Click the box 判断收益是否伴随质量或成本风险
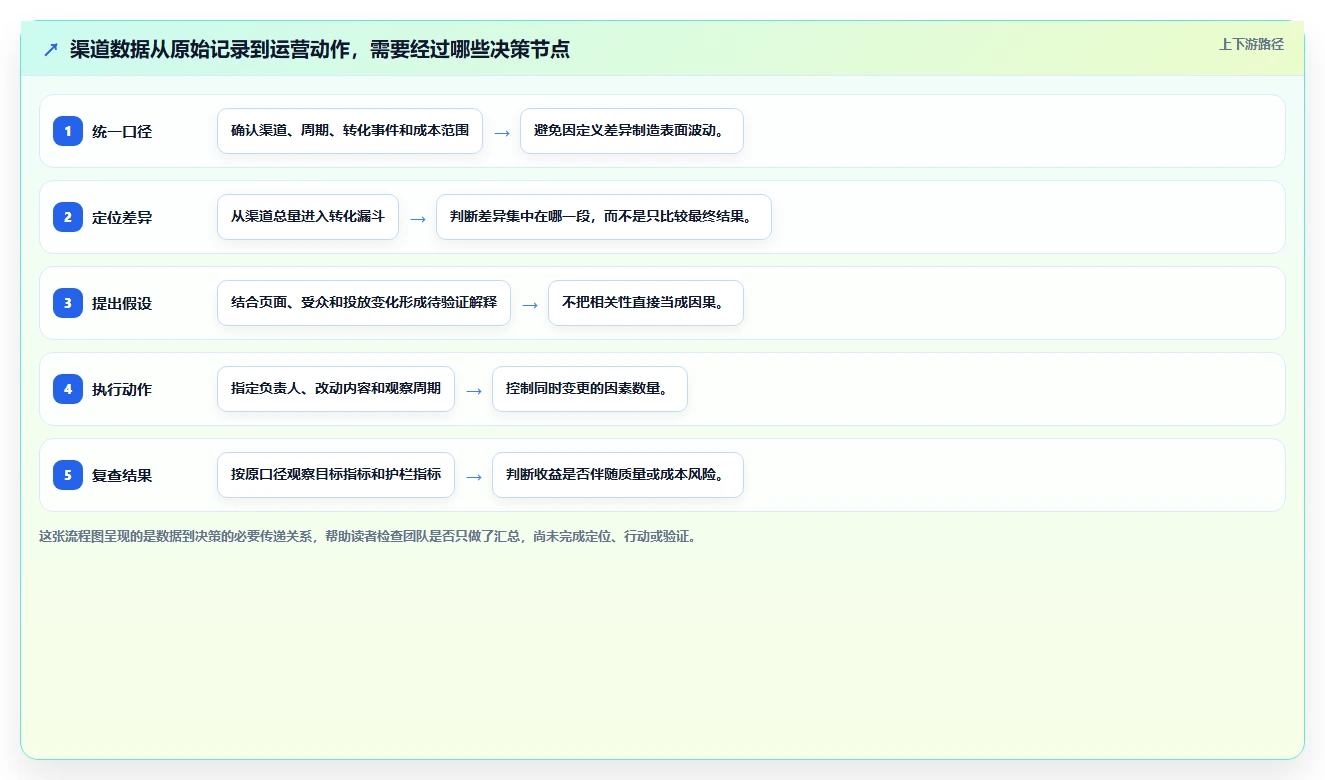Screen dimensions: 1325x780 (618, 475)
